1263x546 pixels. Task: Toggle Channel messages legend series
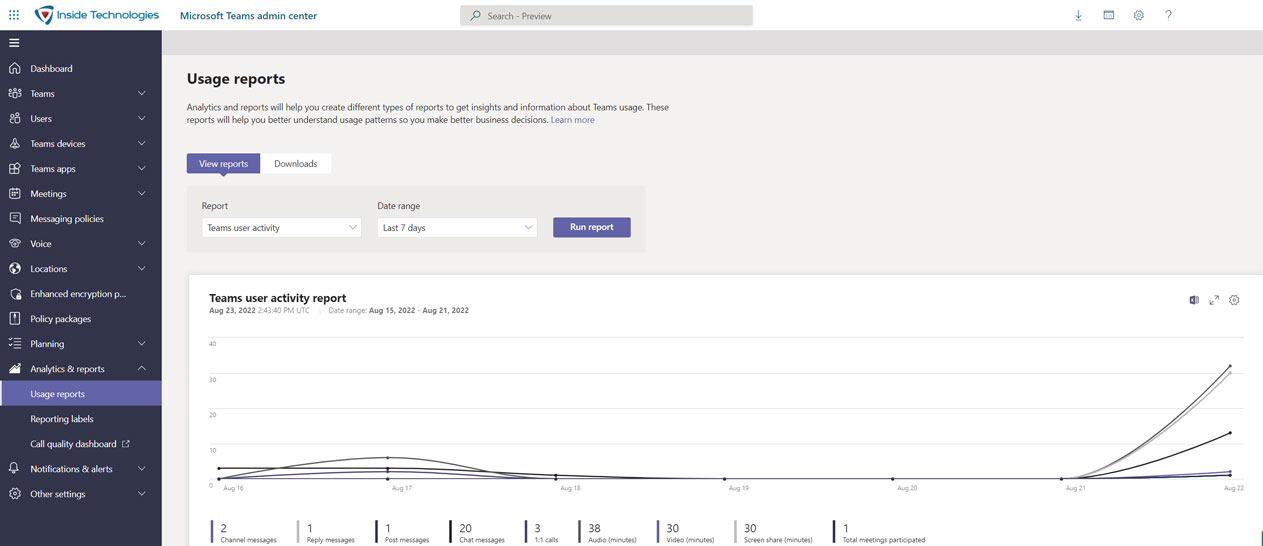click(244, 532)
